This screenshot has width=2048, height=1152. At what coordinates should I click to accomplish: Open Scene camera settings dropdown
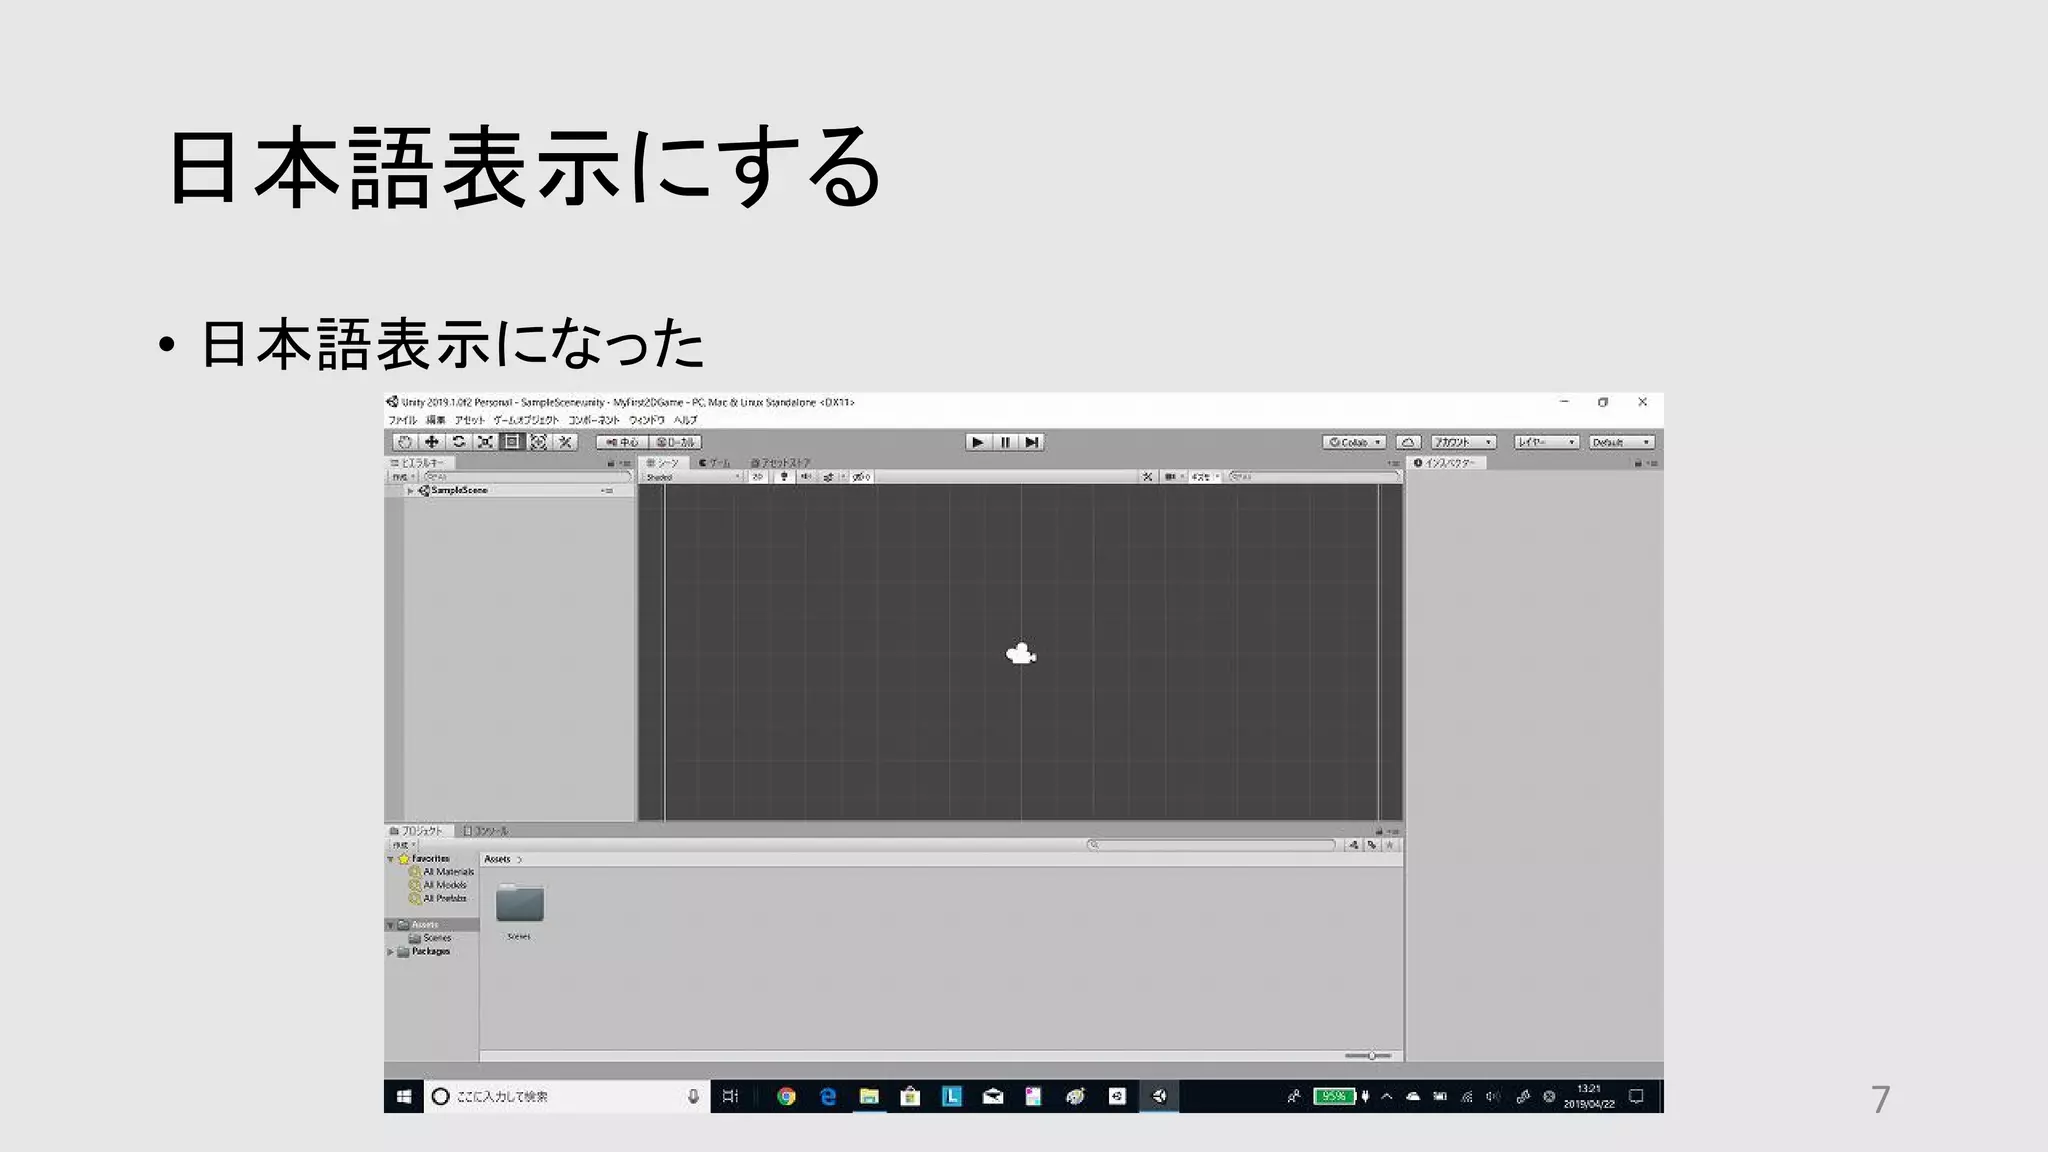[1172, 477]
